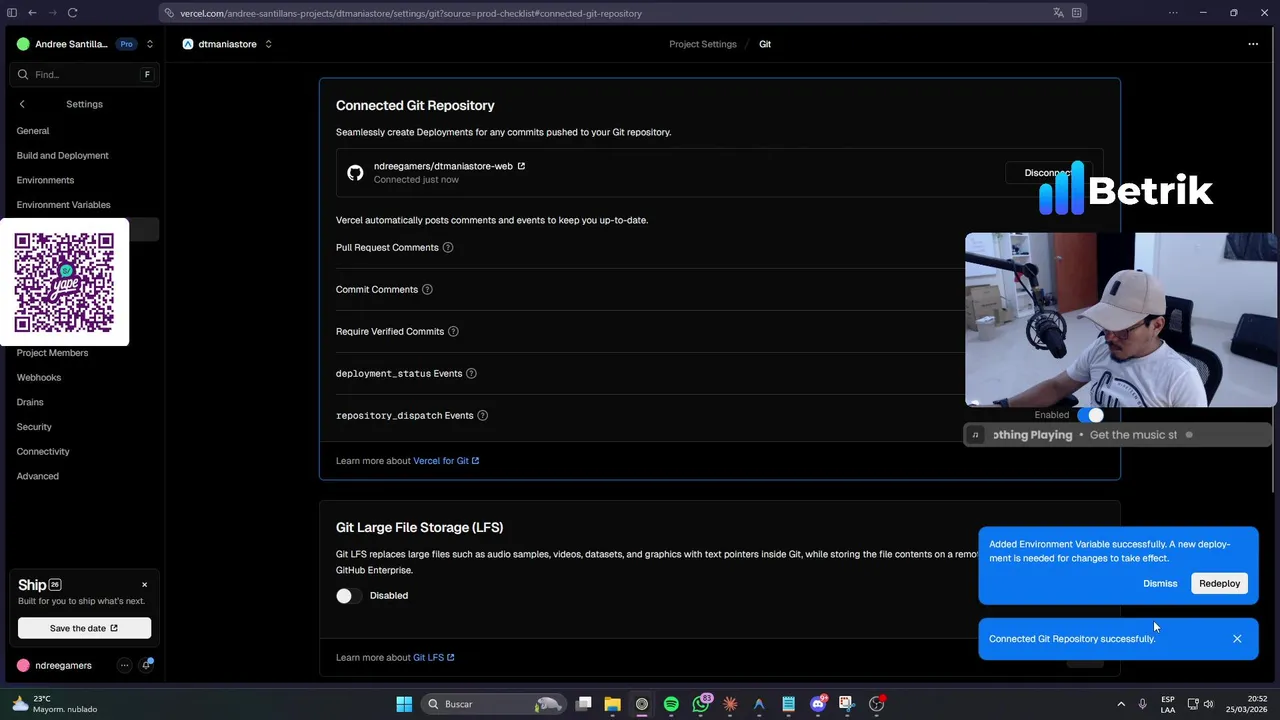The image size is (1280, 720).
Task: Open the volume tray icon
Action: 1209,704
